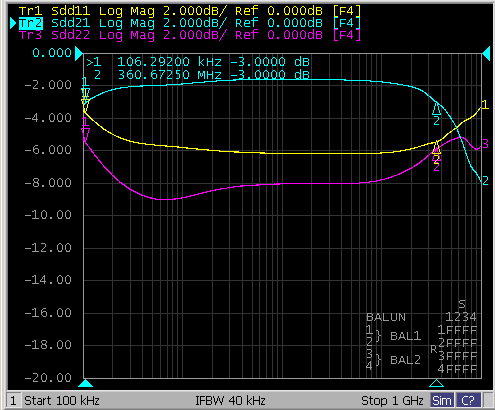The width and height of the screenshot is (495, 410).
Task: Click the Start 100 kHz value
Action: 62,400
